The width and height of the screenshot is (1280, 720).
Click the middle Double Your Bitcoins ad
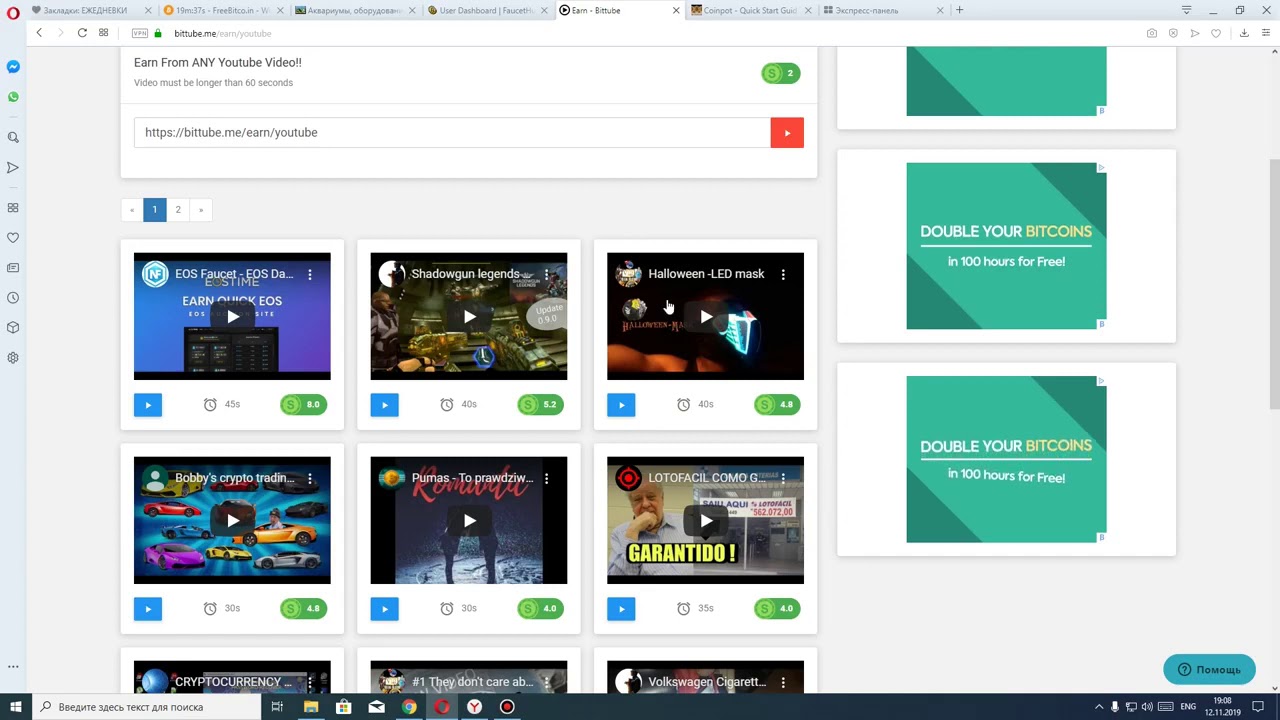[x=1006, y=246]
